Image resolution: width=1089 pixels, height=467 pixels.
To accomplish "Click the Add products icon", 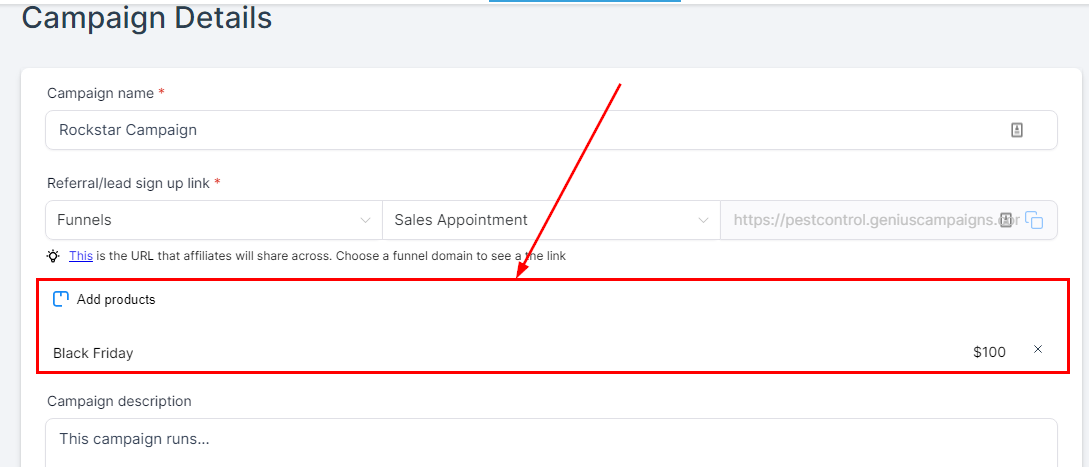I will tap(61, 299).
